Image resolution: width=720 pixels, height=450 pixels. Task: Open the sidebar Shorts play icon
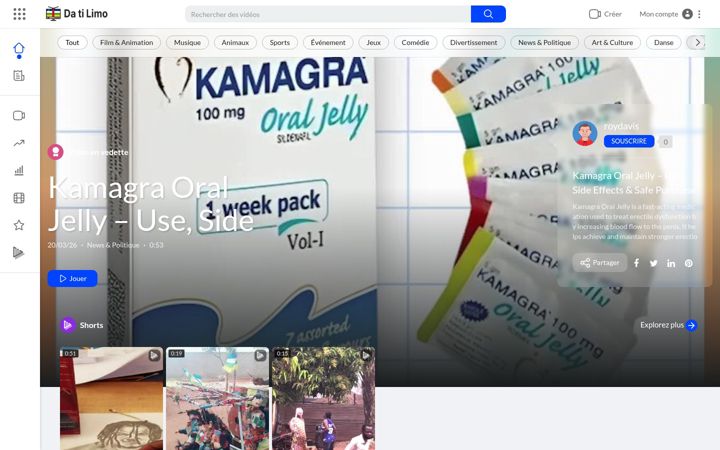[x=18, y=253]
